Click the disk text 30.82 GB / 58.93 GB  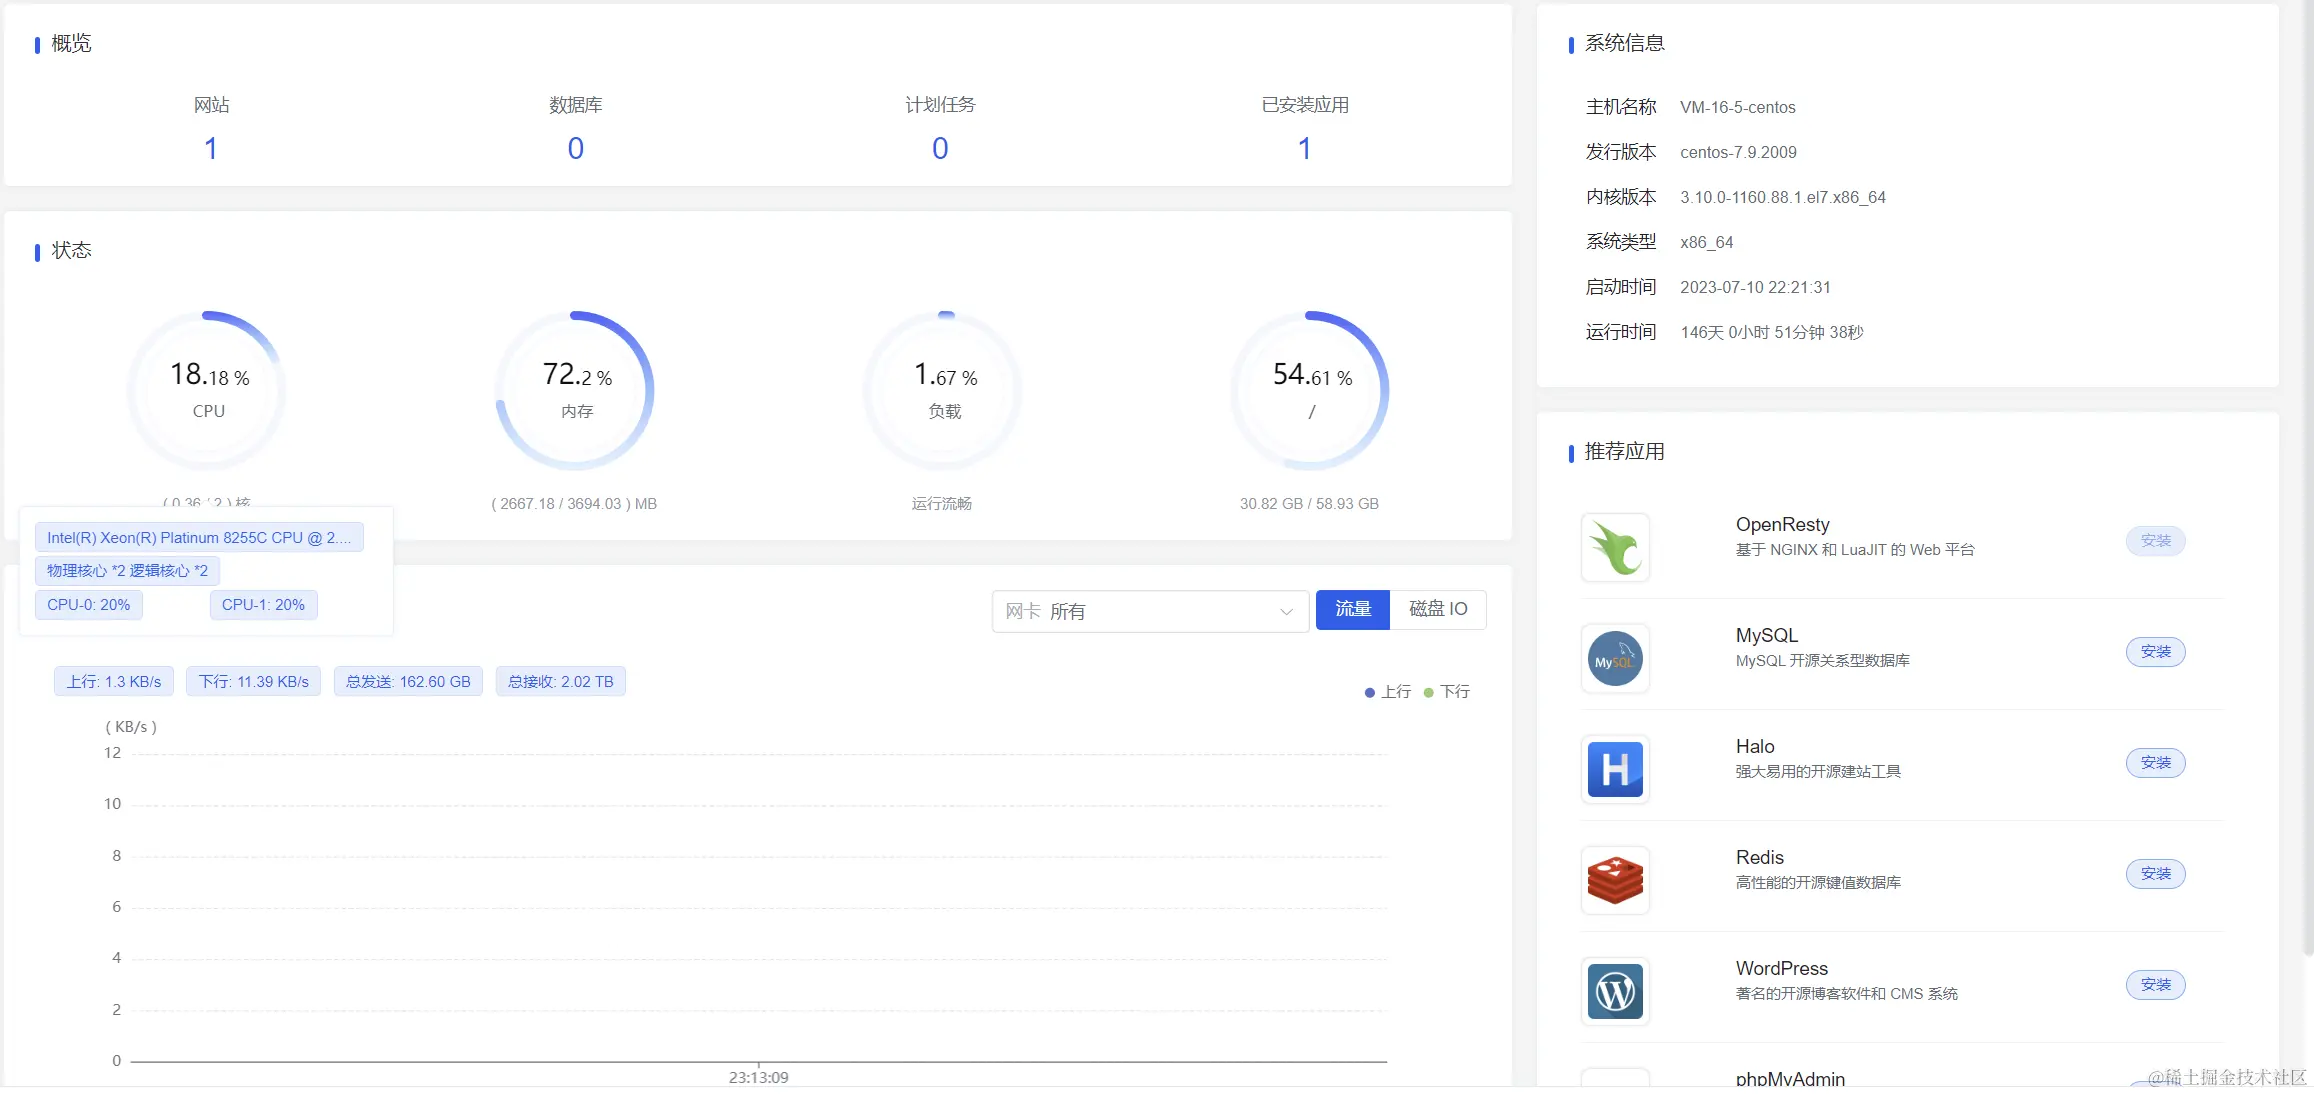(1309, 504)
